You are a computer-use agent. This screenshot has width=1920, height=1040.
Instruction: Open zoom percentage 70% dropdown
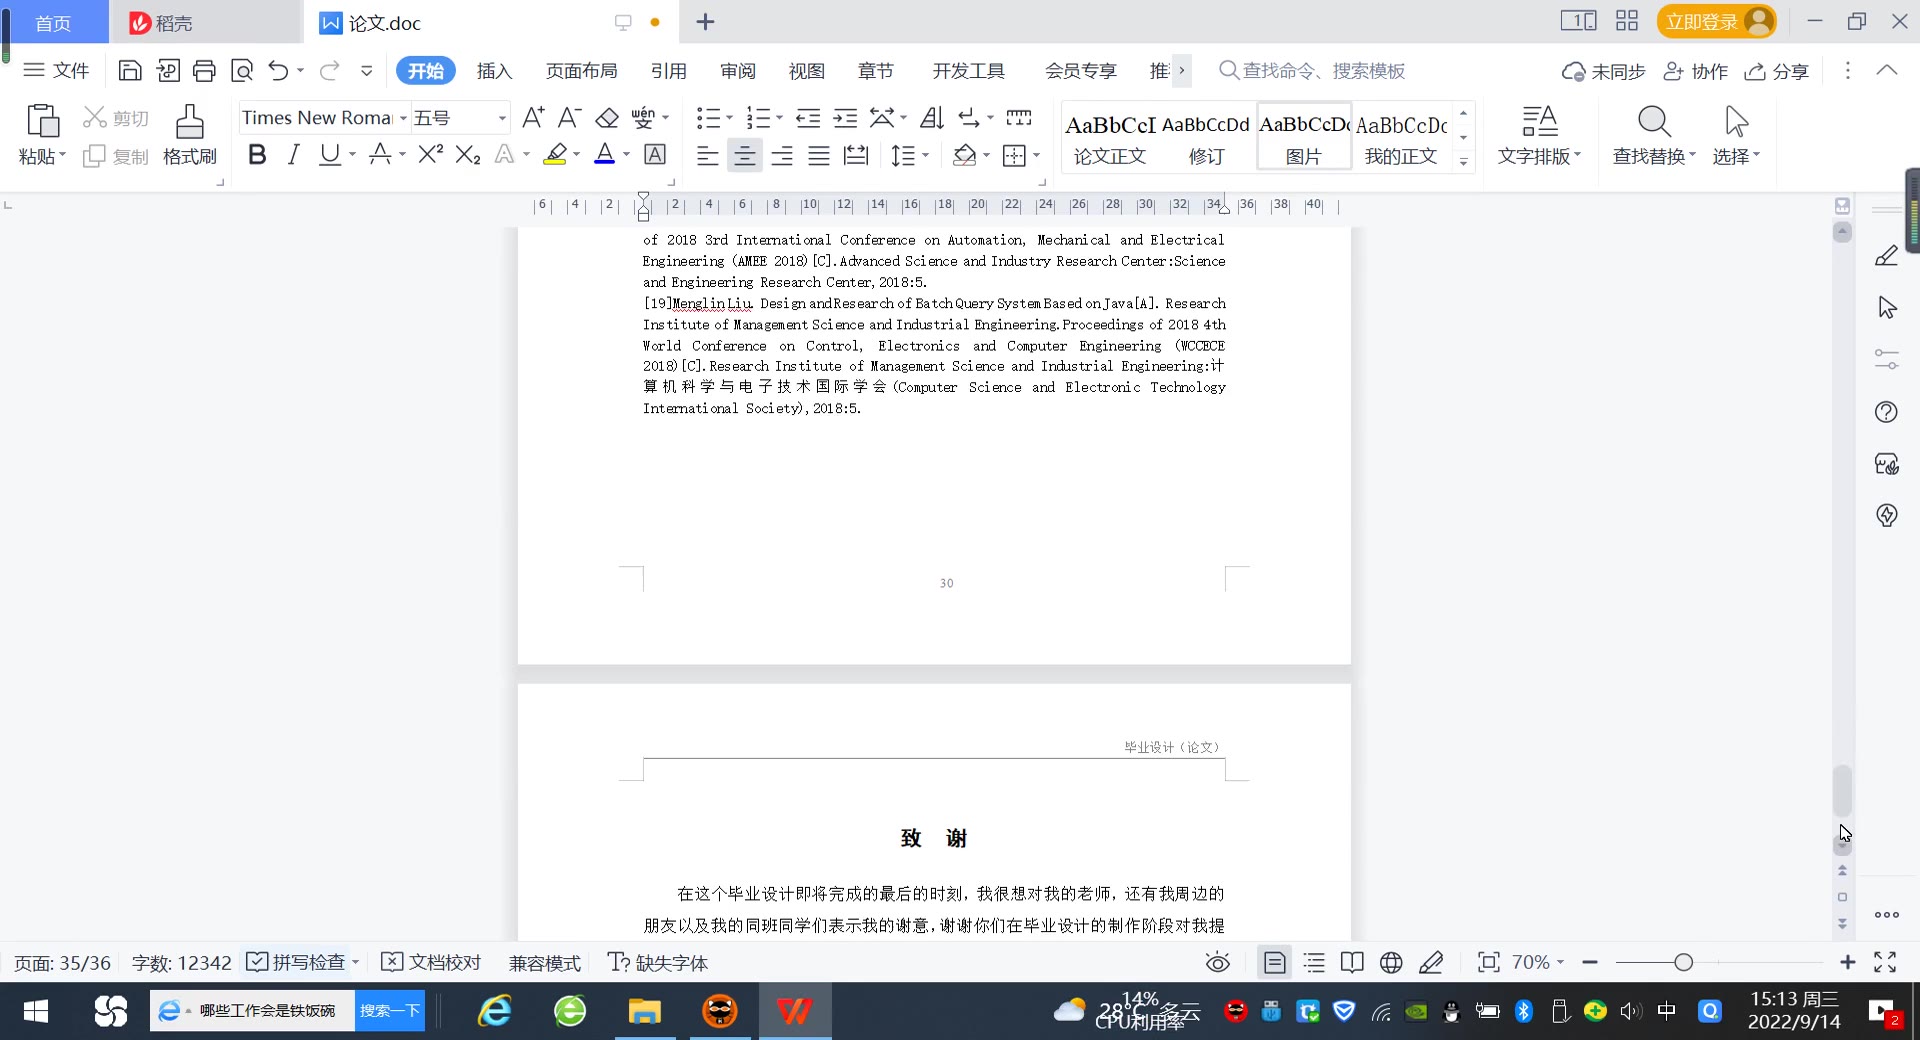point(1538,962)
